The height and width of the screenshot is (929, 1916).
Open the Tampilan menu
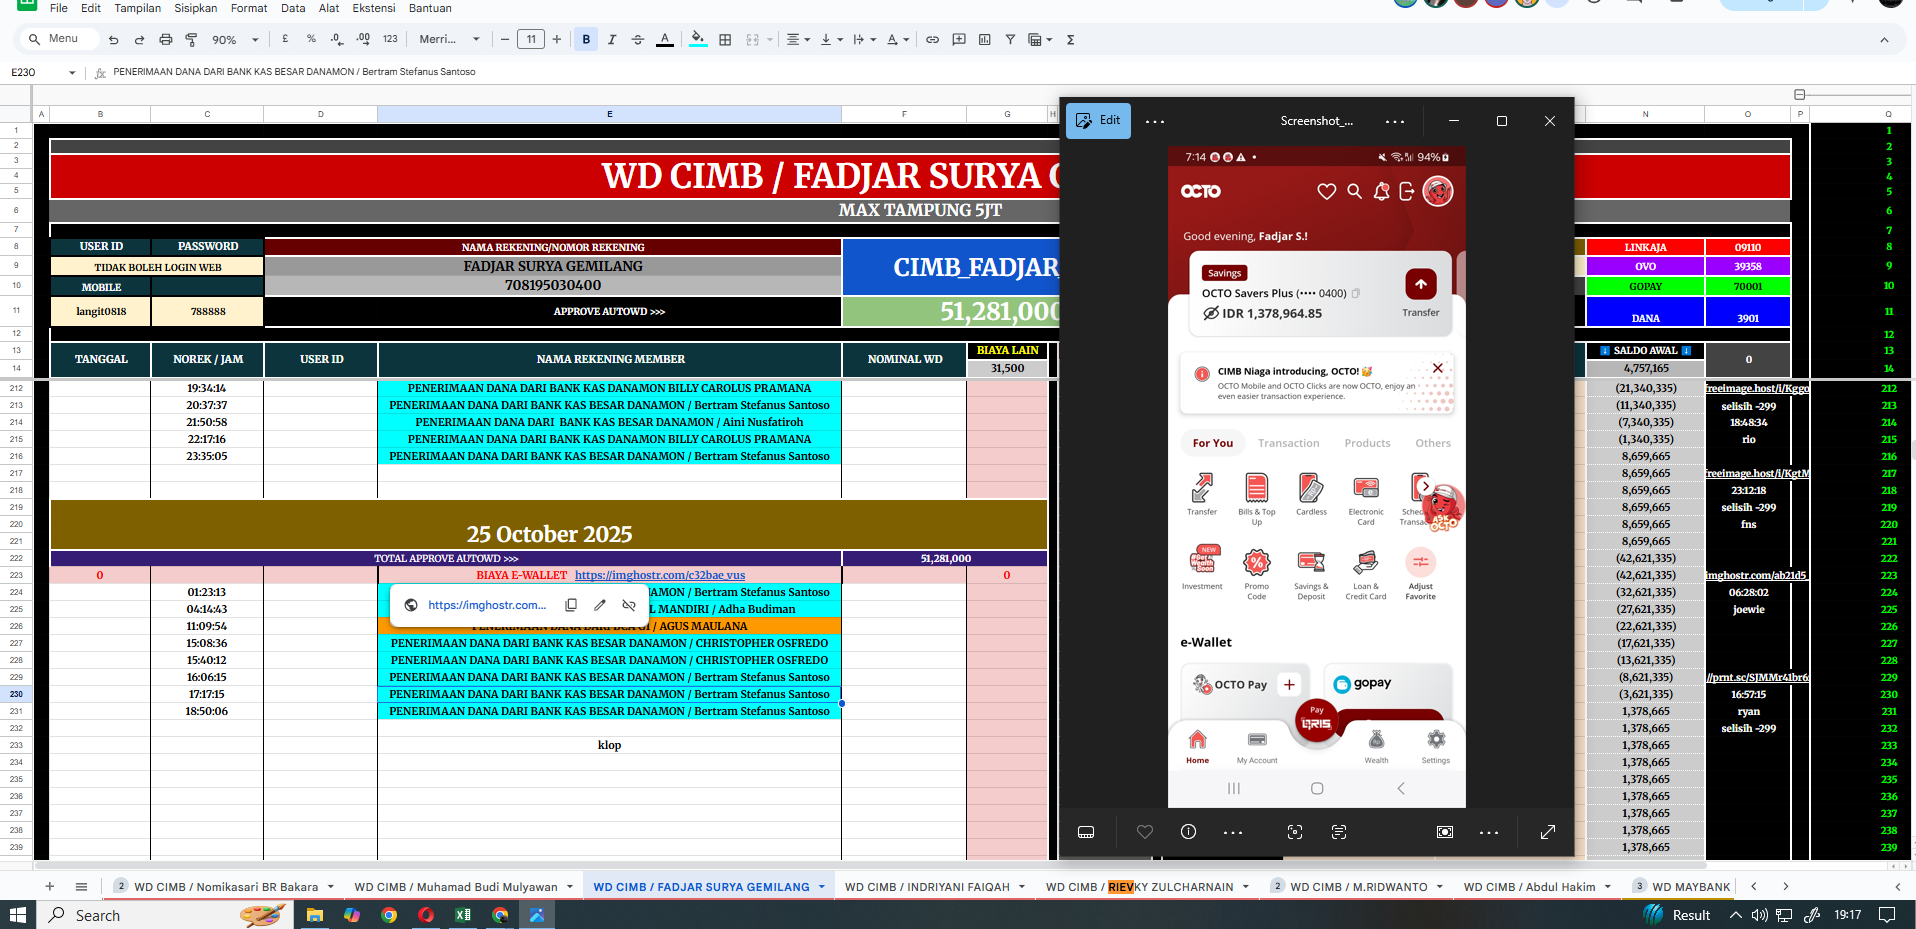(x=137, y=8)
